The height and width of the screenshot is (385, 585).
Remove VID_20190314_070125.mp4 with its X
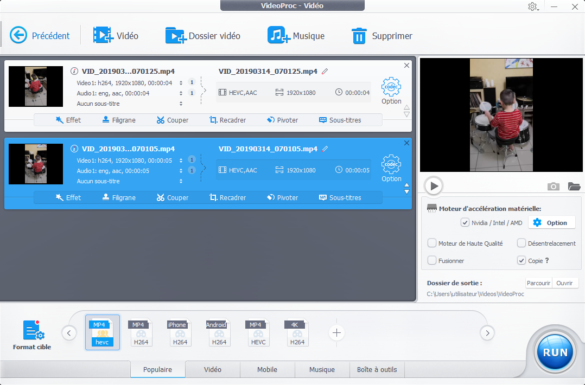point(406,66)
